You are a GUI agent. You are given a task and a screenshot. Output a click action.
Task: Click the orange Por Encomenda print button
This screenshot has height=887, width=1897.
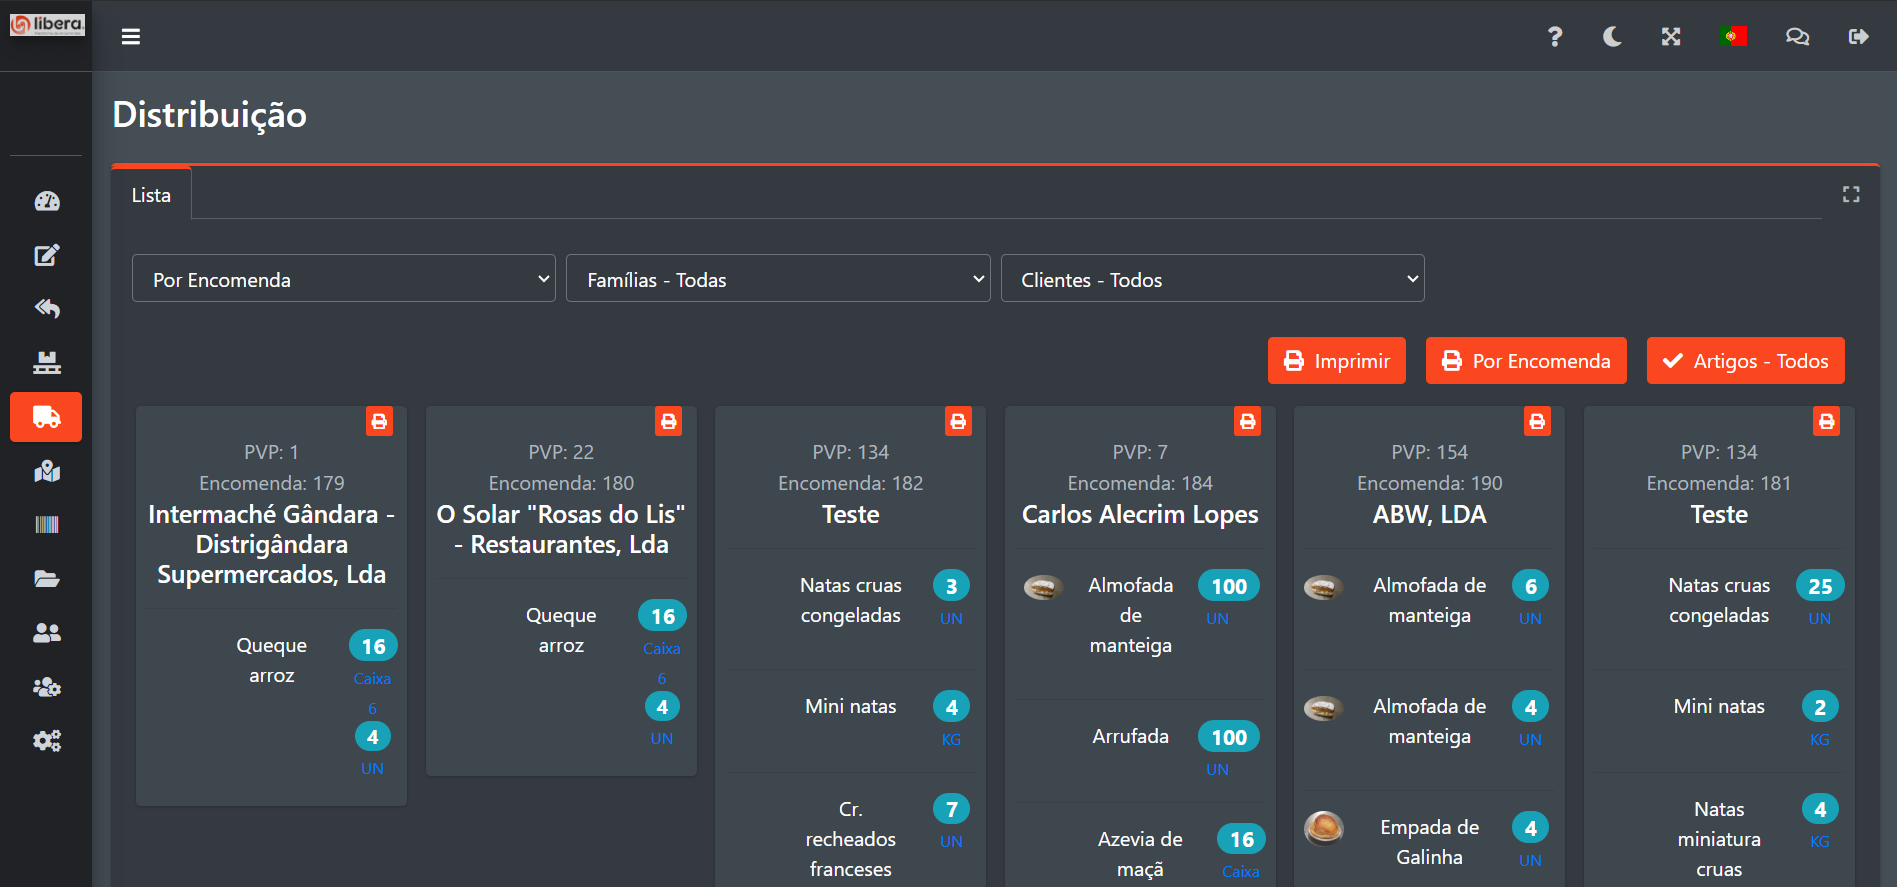pyautogui.click(x=1525, y=361)
